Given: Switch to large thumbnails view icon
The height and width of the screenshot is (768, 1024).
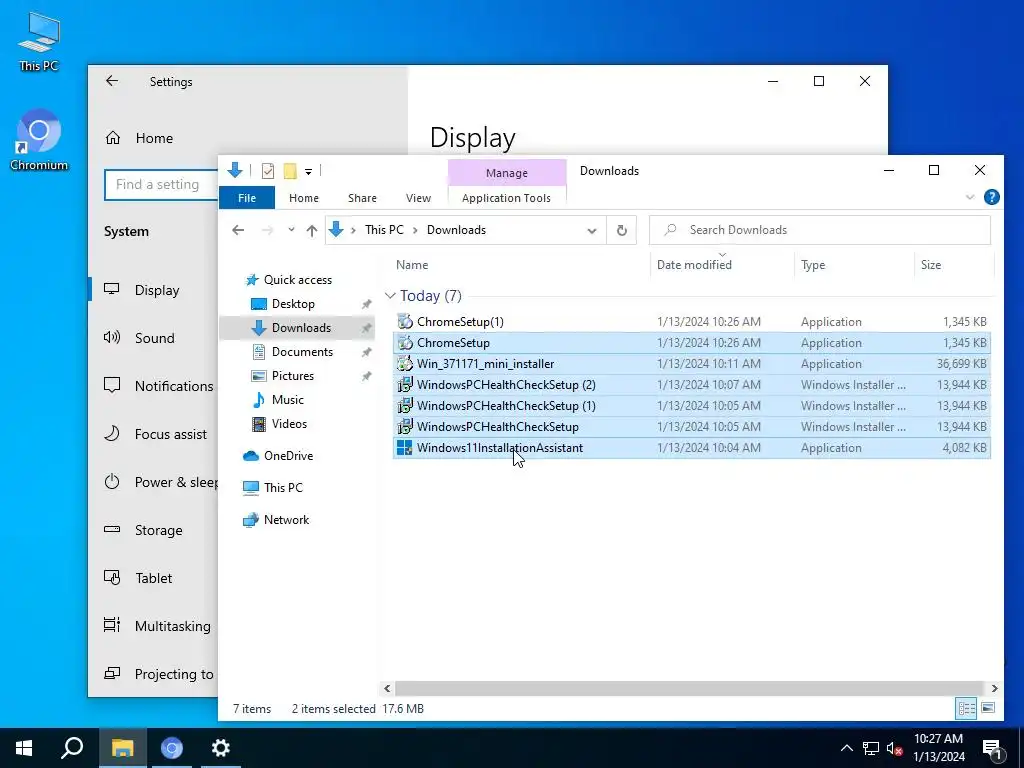Looking at the screenshot, I should coord(988,708).
